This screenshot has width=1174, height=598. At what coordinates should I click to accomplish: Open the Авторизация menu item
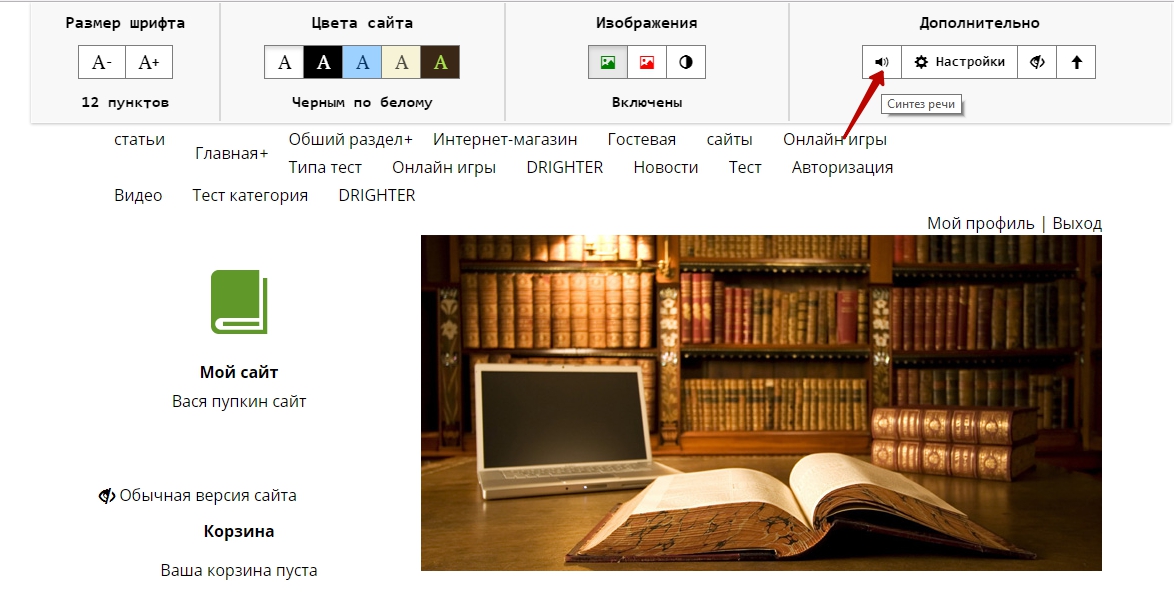click(842, 168)
